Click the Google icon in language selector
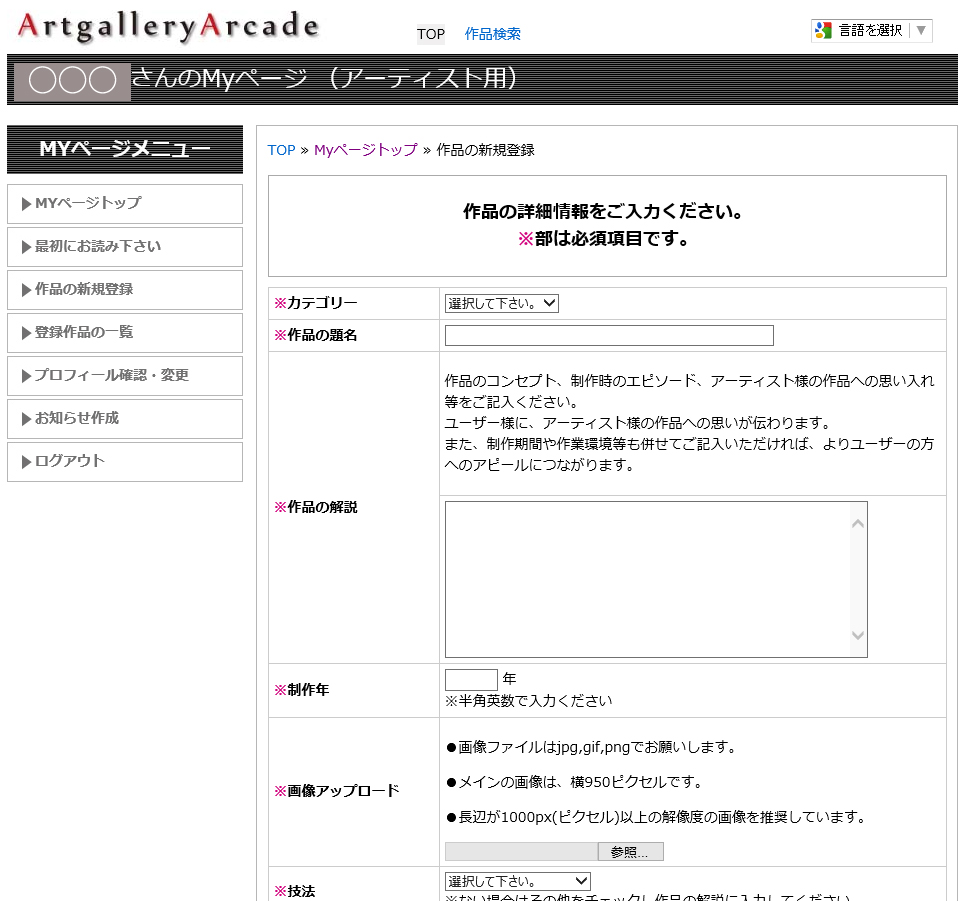Screen dimensions: 959x901 point(824,30)
